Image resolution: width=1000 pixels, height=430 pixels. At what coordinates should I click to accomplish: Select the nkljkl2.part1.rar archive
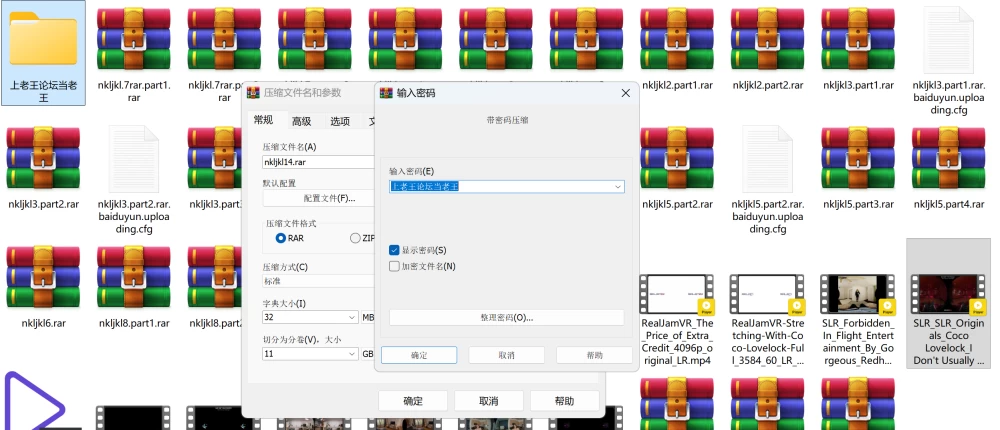click(x=677, y=47)
